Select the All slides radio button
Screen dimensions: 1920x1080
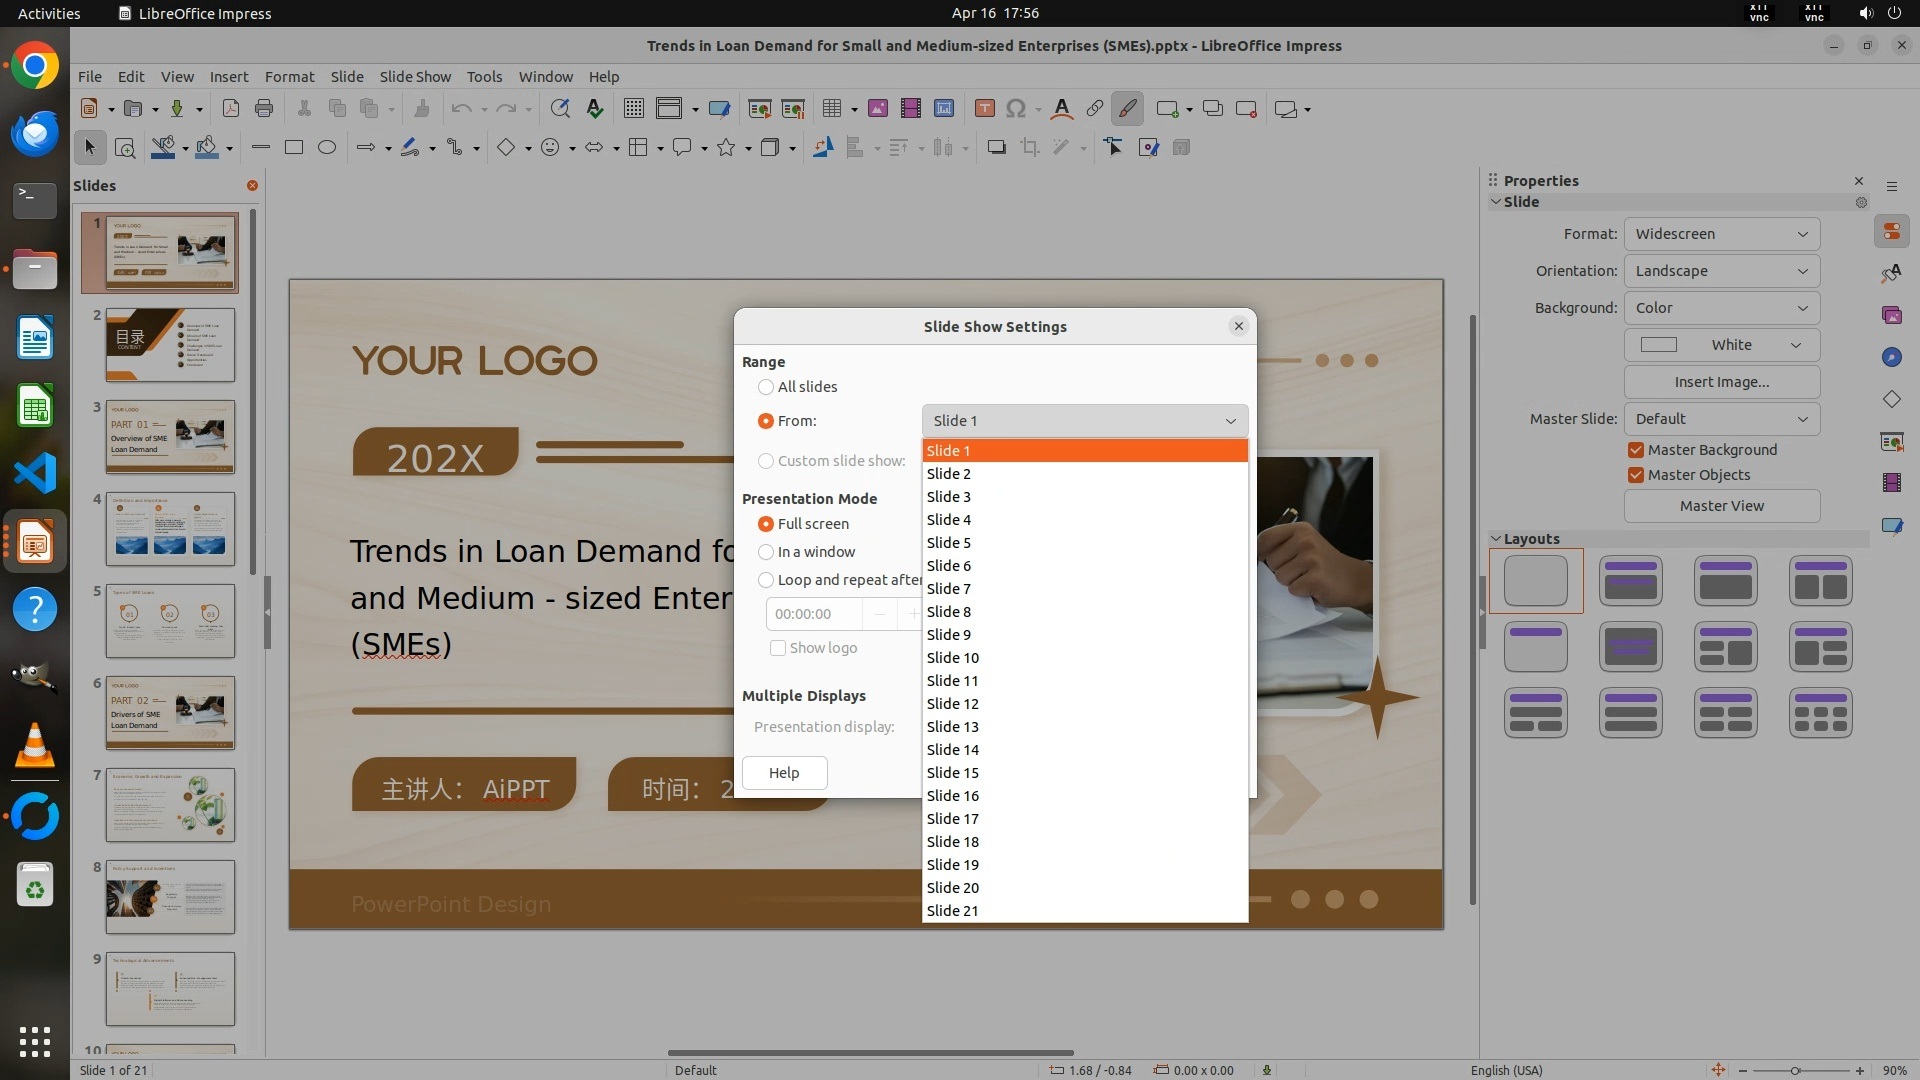(x=766, y=387)
